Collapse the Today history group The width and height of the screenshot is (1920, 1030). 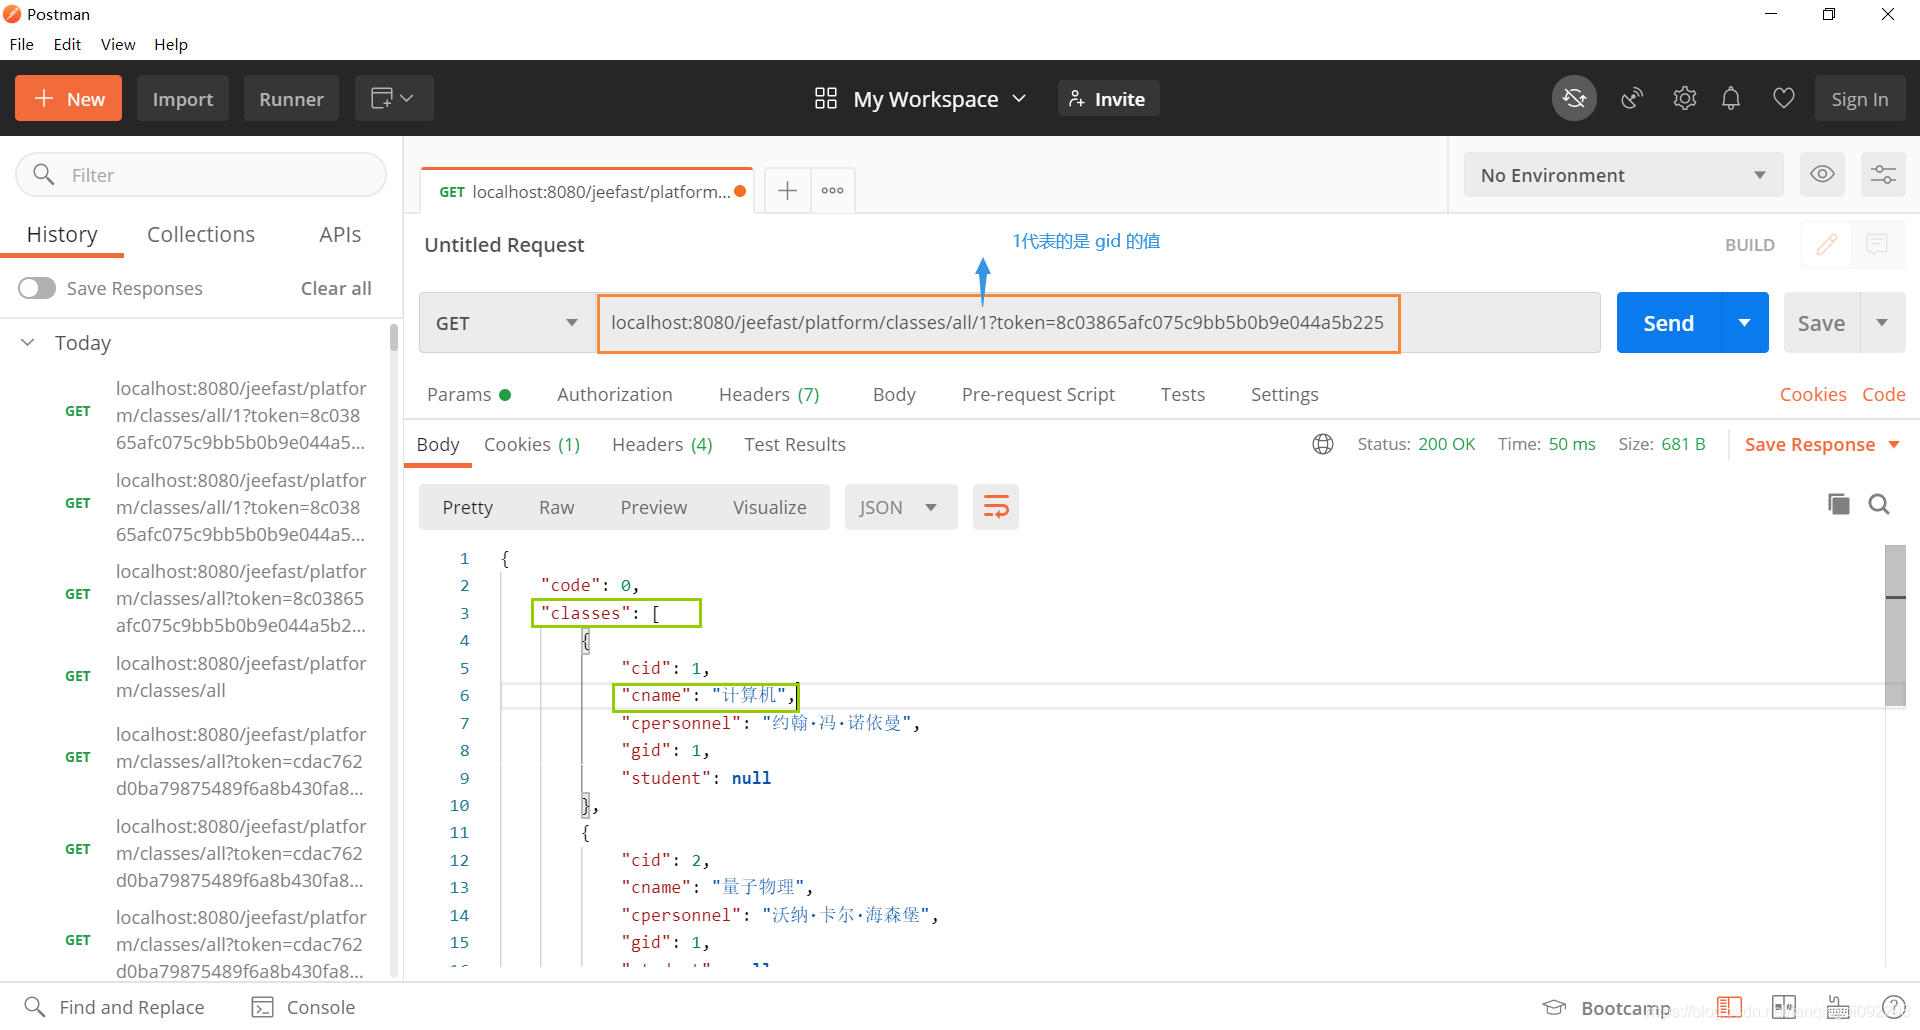pyautogui.click(x=28, y=342)
